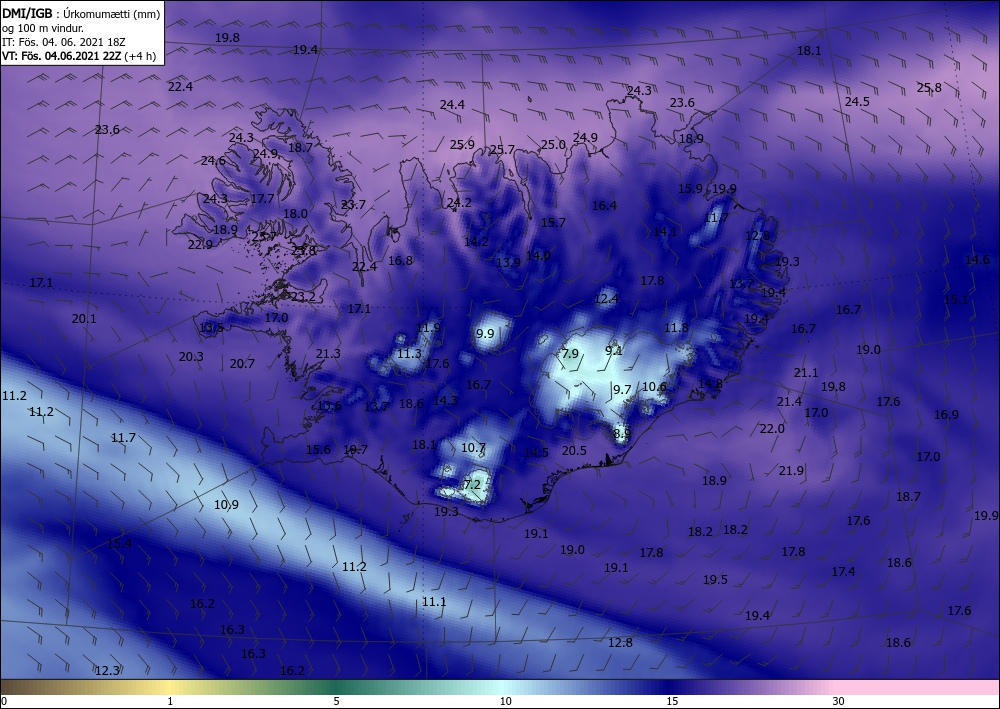Click the 24.2 value on the map

(x=459, y=203)
